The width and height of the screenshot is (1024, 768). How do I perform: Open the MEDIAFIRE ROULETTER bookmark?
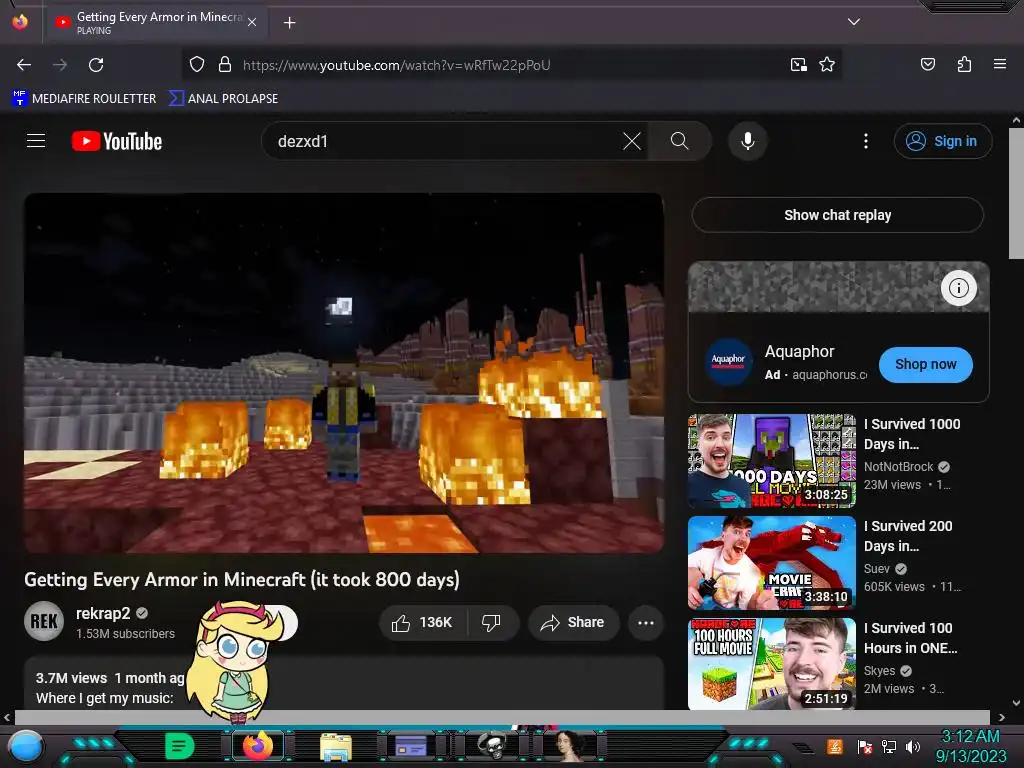pos(84,98)
